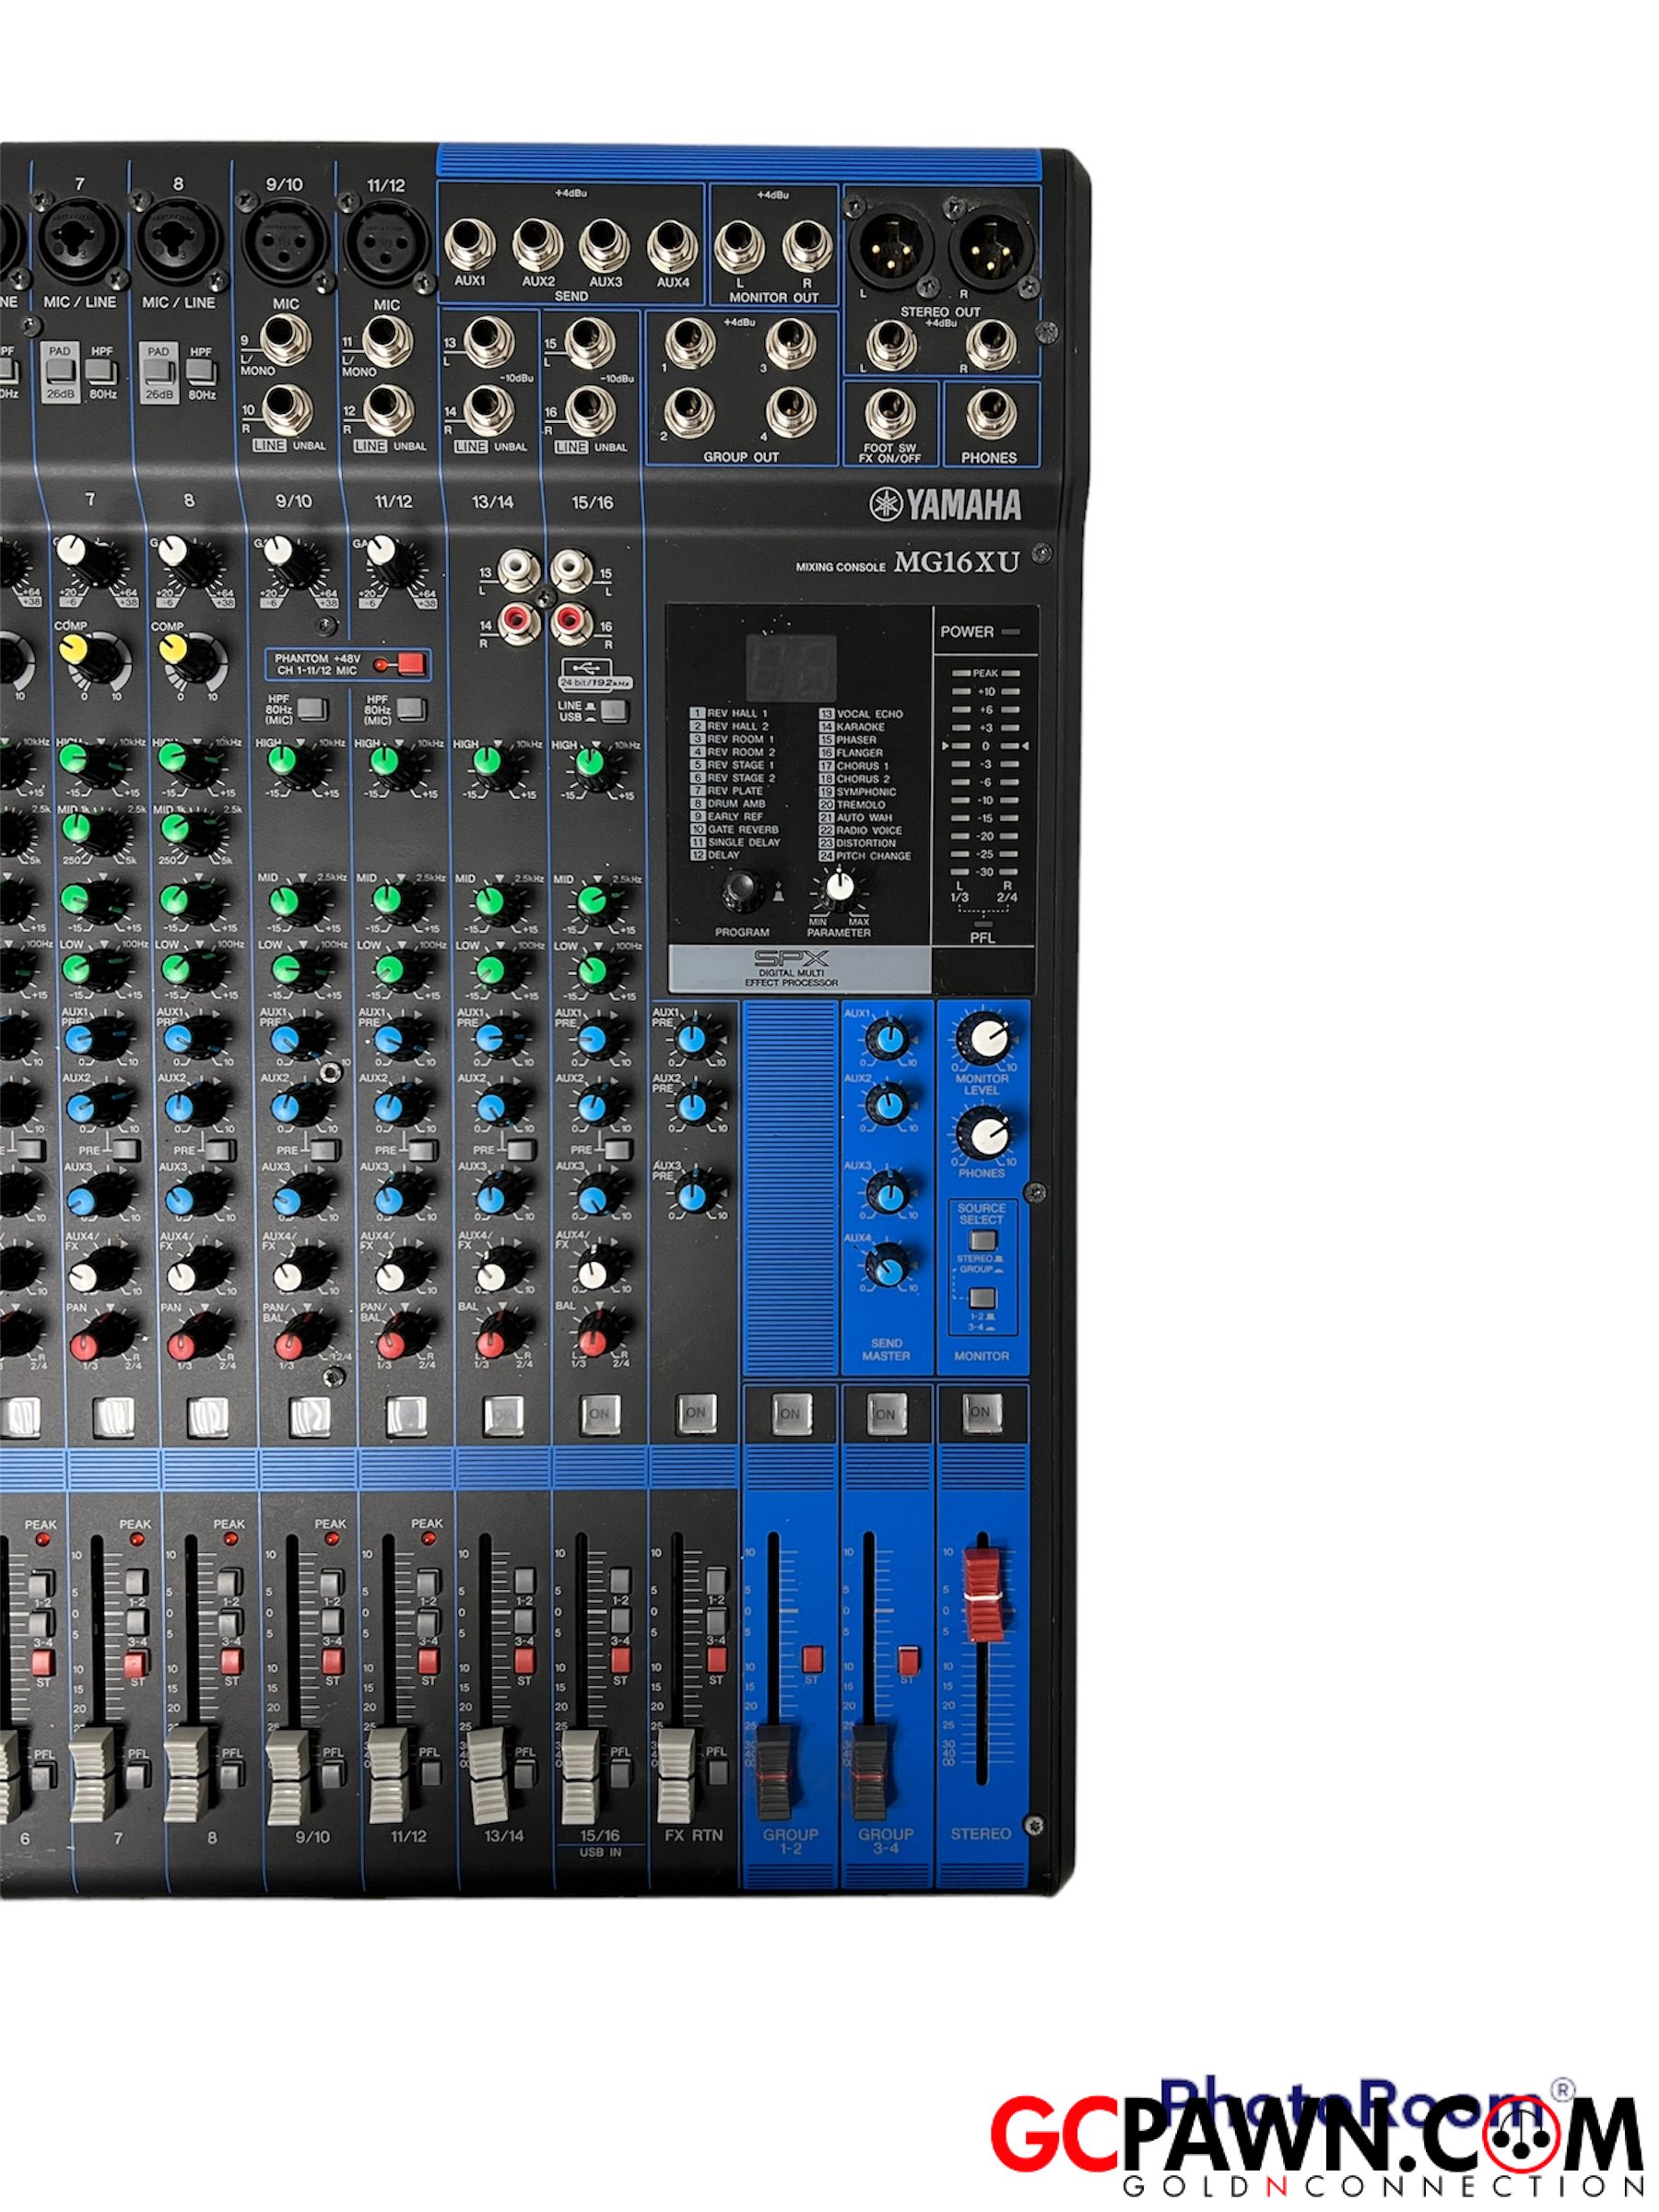Click the AUX1 SEND output jack
This screenshot has width=1659, height=2212.
click(469, 244)
